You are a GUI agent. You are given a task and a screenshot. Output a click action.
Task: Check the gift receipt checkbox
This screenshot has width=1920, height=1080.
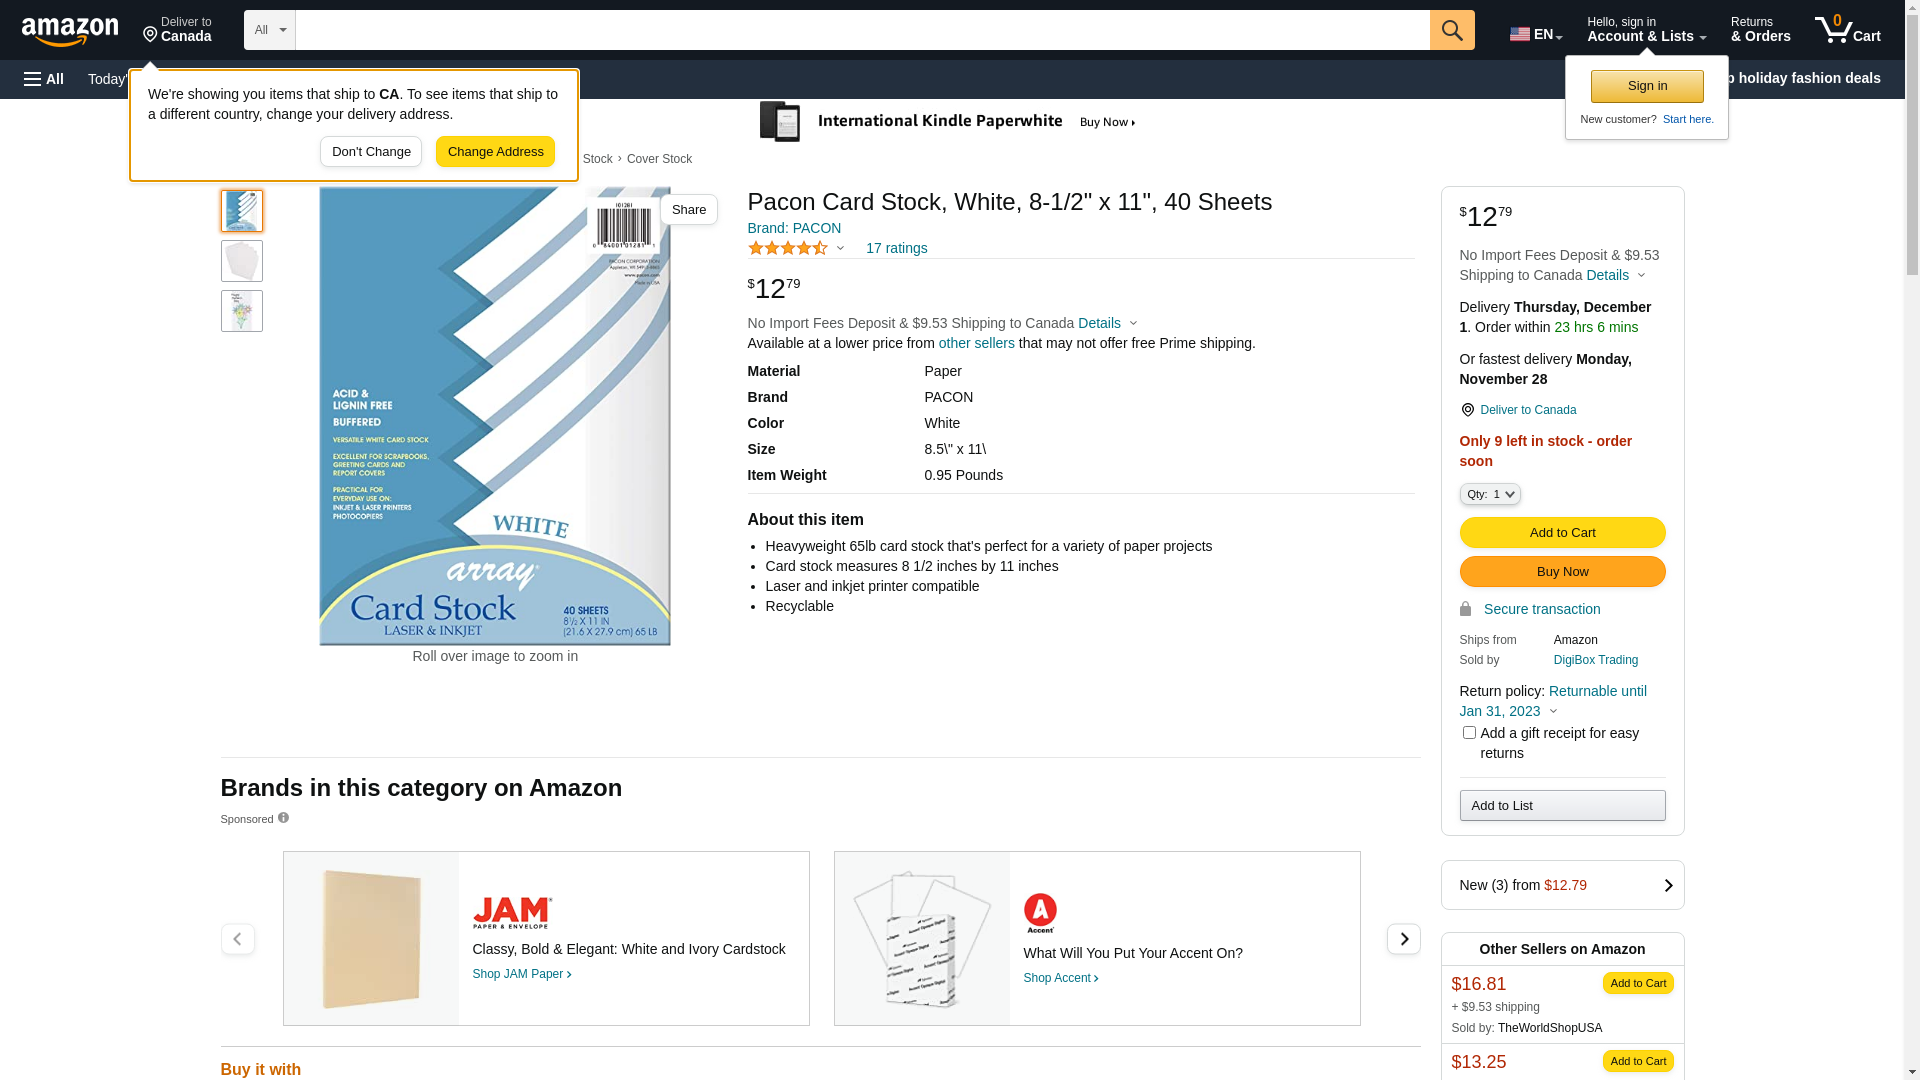click(1469, 733)
